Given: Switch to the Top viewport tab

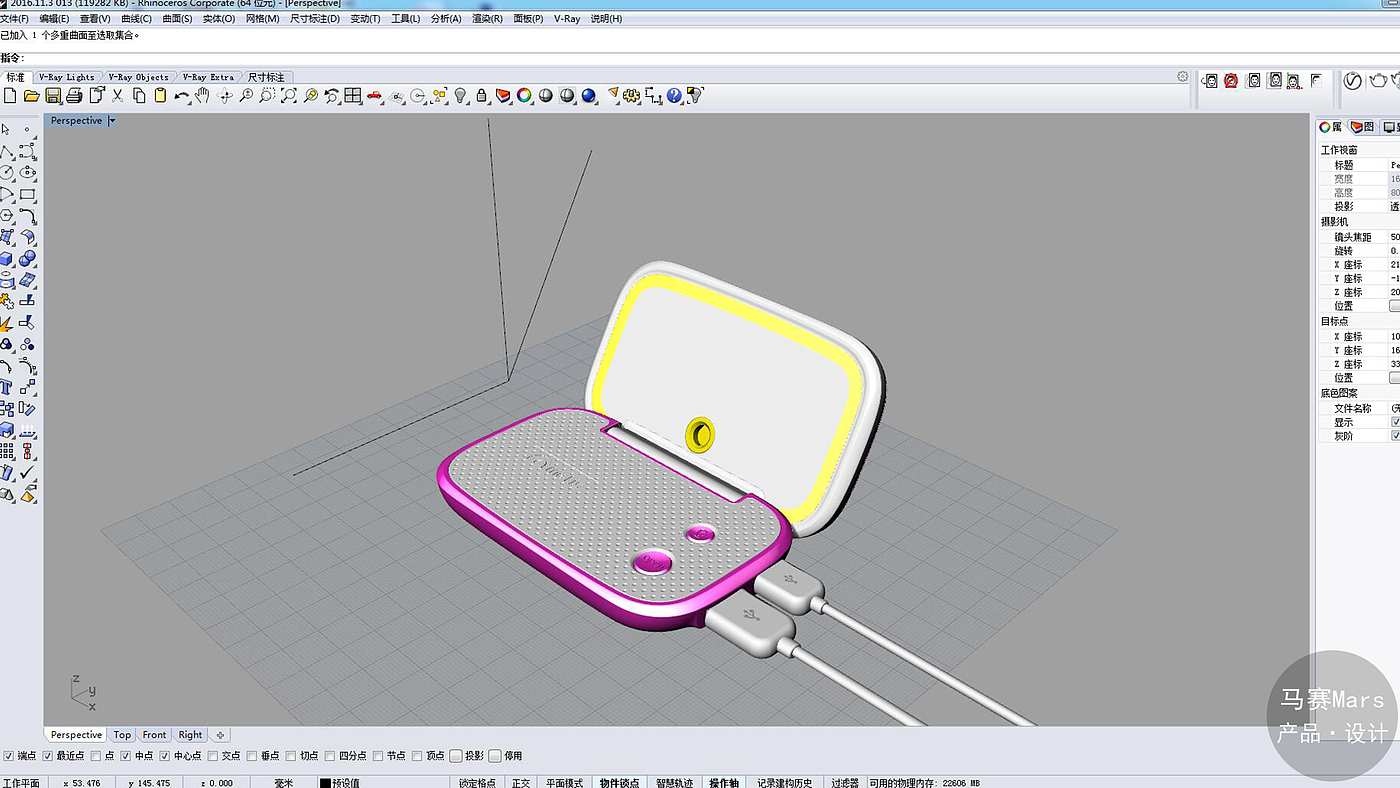Looking at the screenshot, I should click(122, 735).
